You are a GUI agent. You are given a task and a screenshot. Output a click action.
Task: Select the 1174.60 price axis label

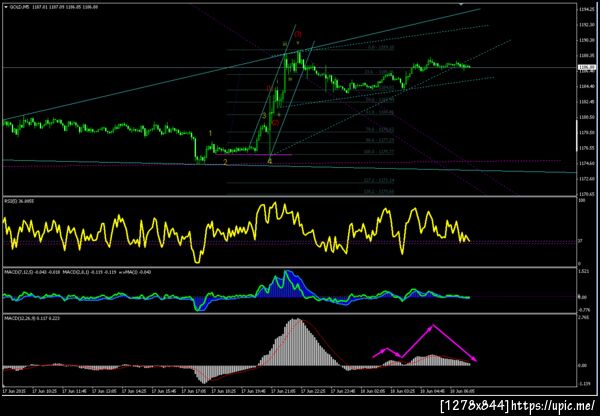[587, 163]
